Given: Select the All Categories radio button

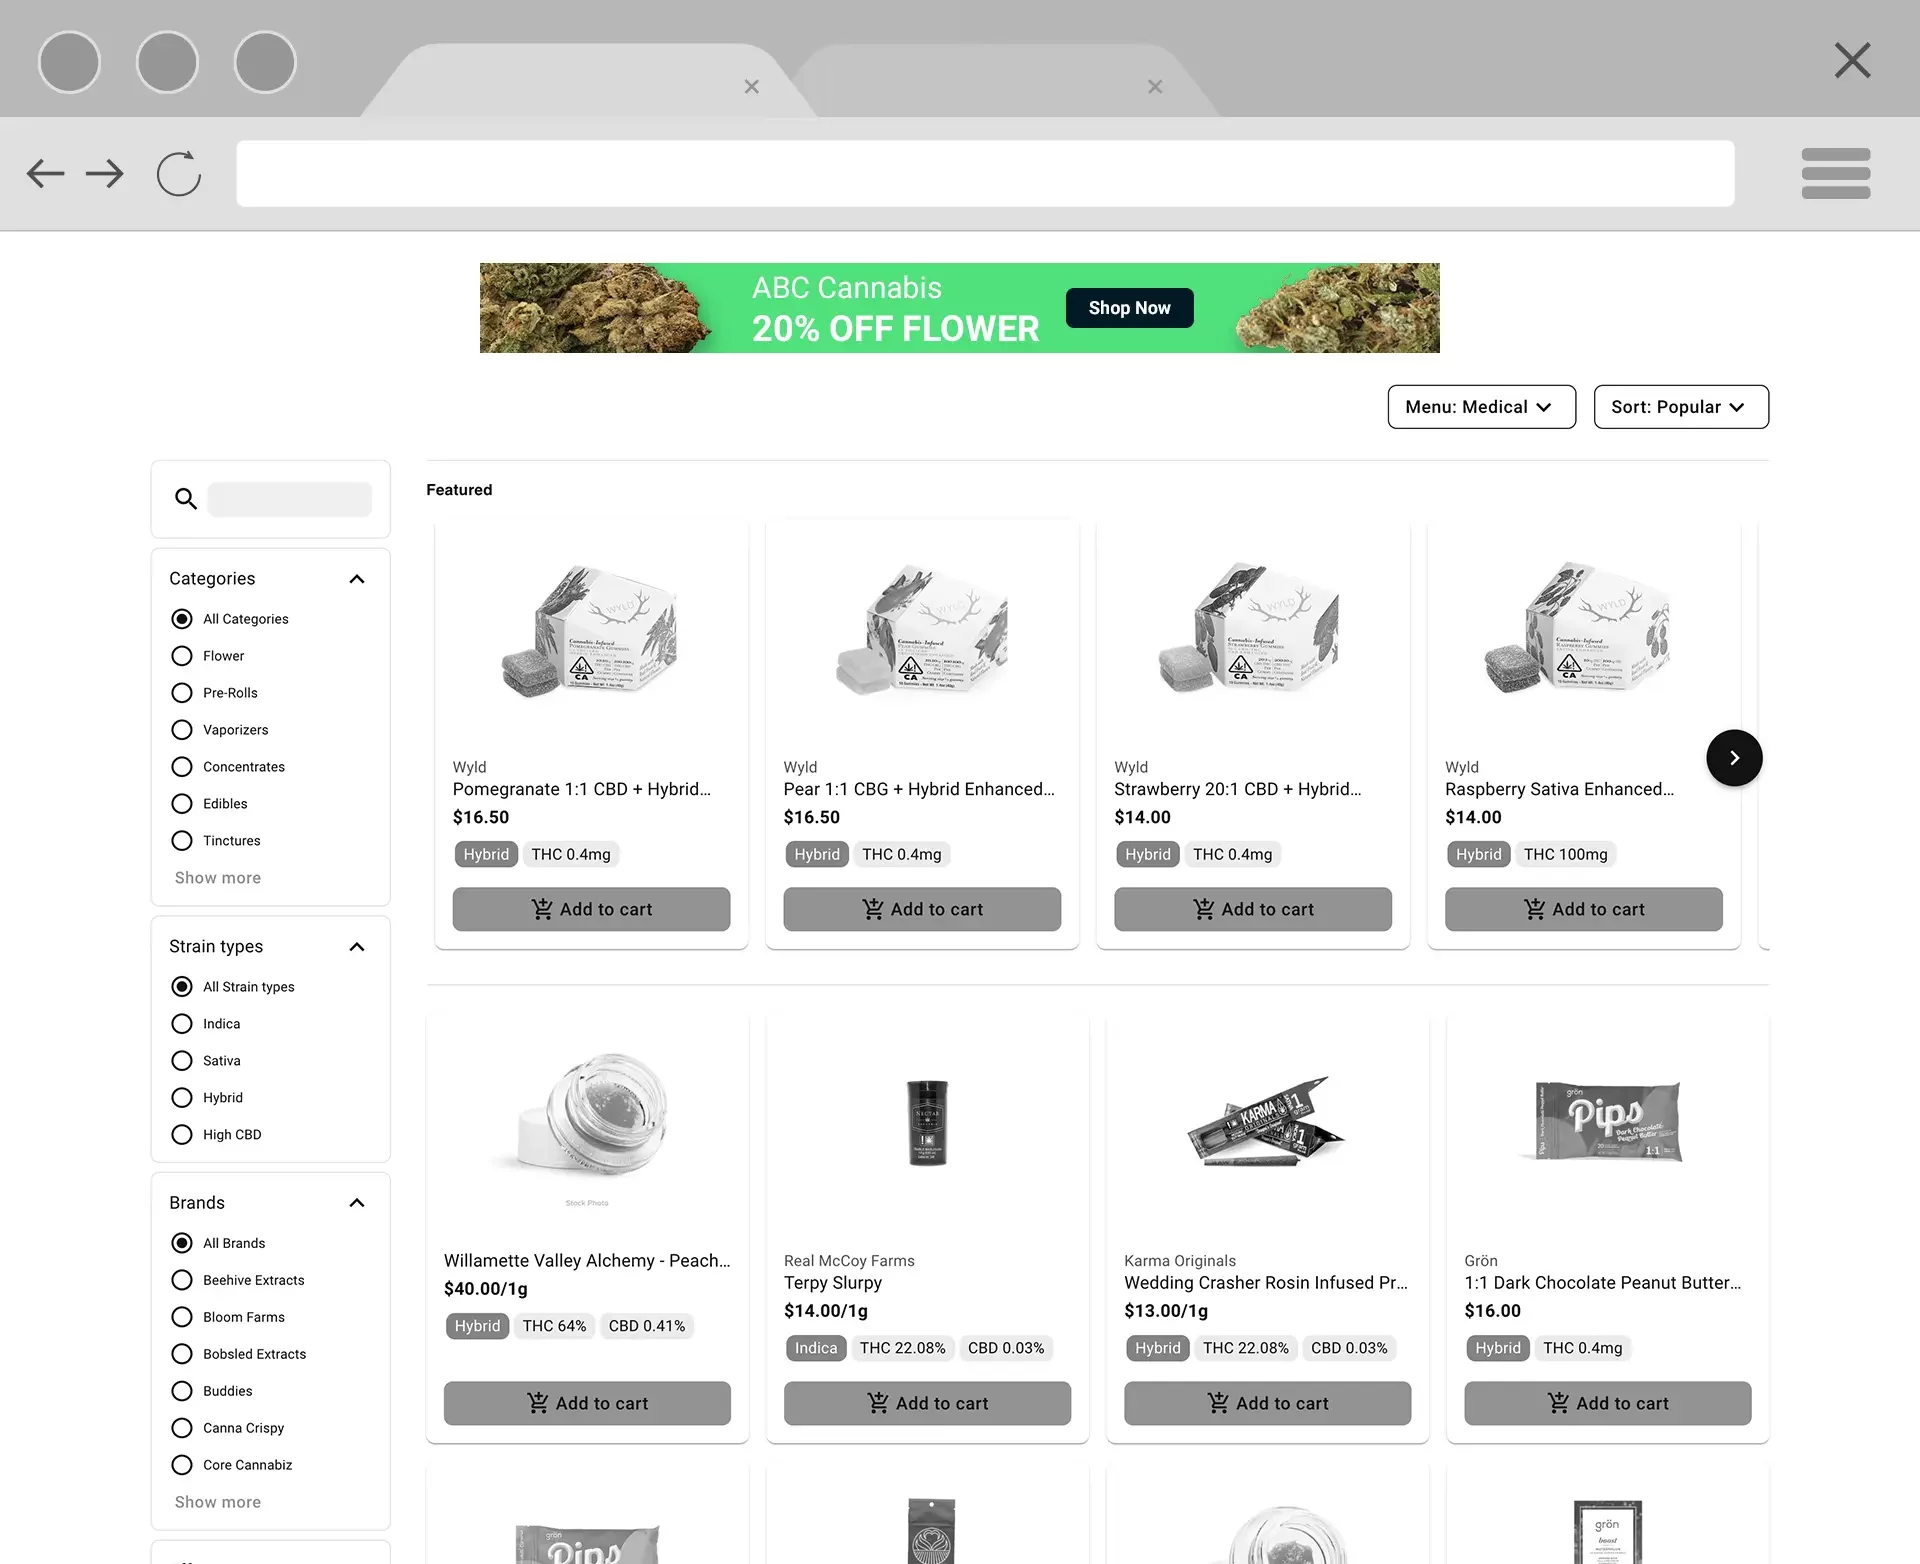Looking at the screenshot, I should pyautogui.click(x=182, y=619).
